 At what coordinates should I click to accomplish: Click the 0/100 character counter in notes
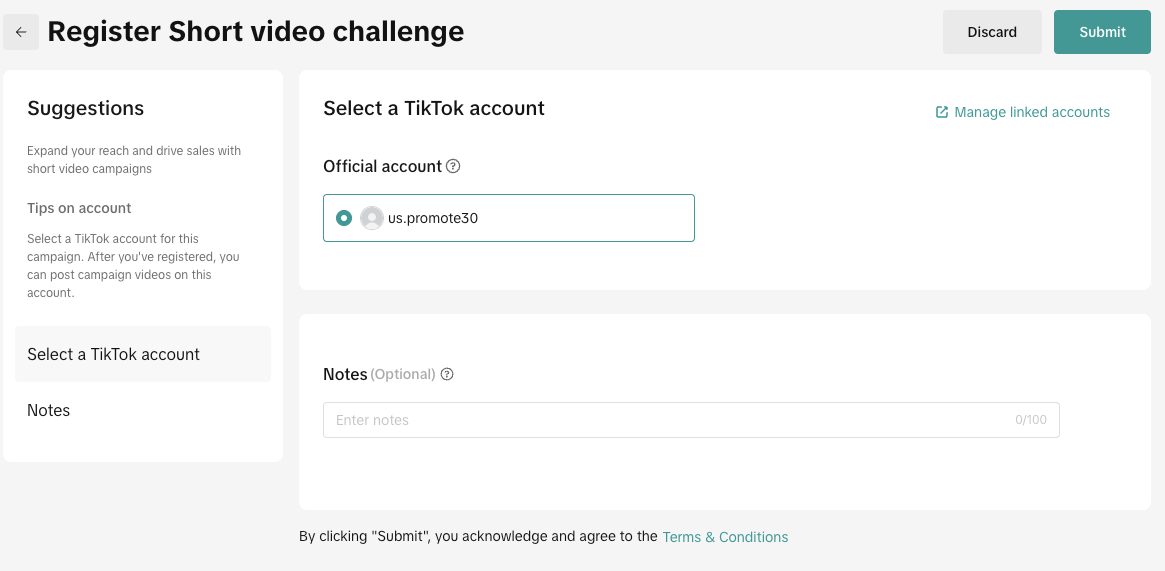[x=1030, y=420]
